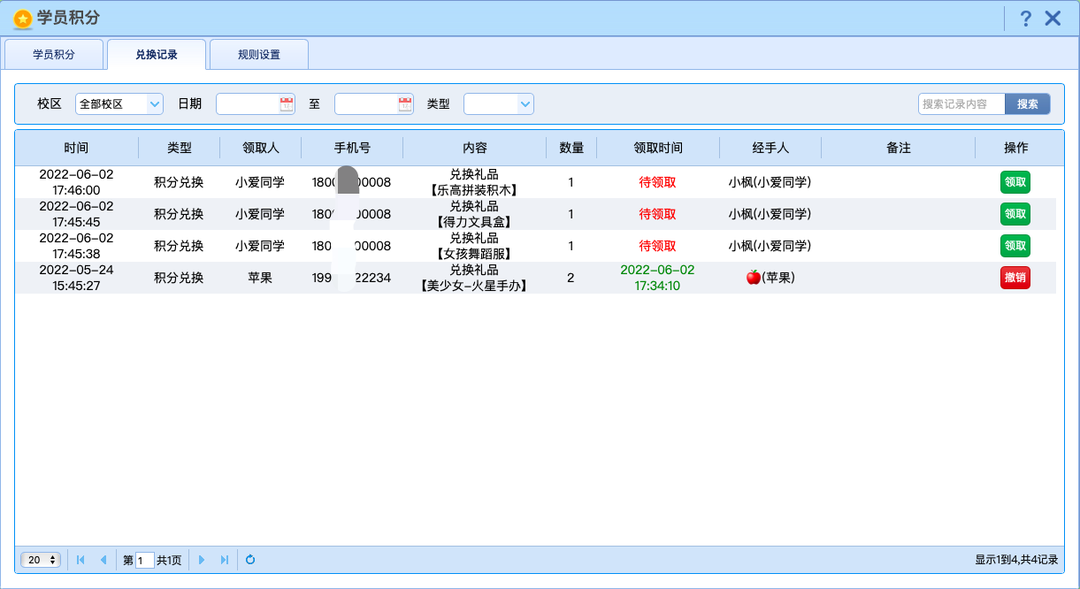Go to the next page arrow
The height and width of the screenshot is (589, 1080).
(x=201, y=560)
